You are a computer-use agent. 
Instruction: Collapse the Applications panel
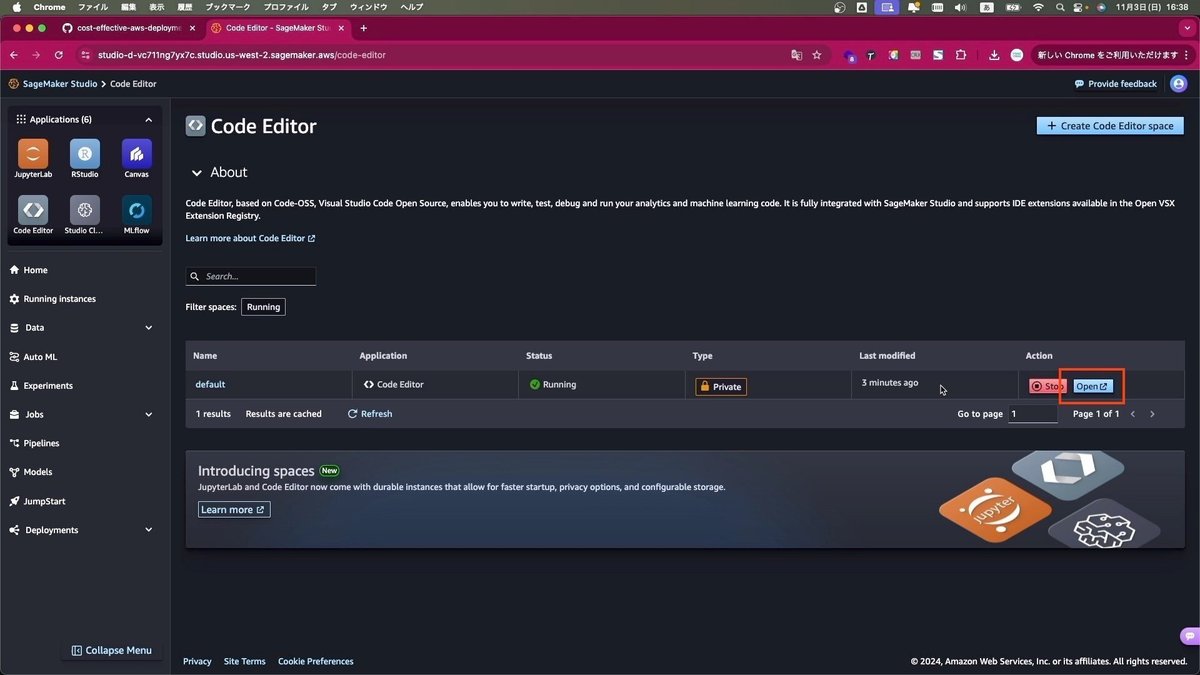coord(149,120)
